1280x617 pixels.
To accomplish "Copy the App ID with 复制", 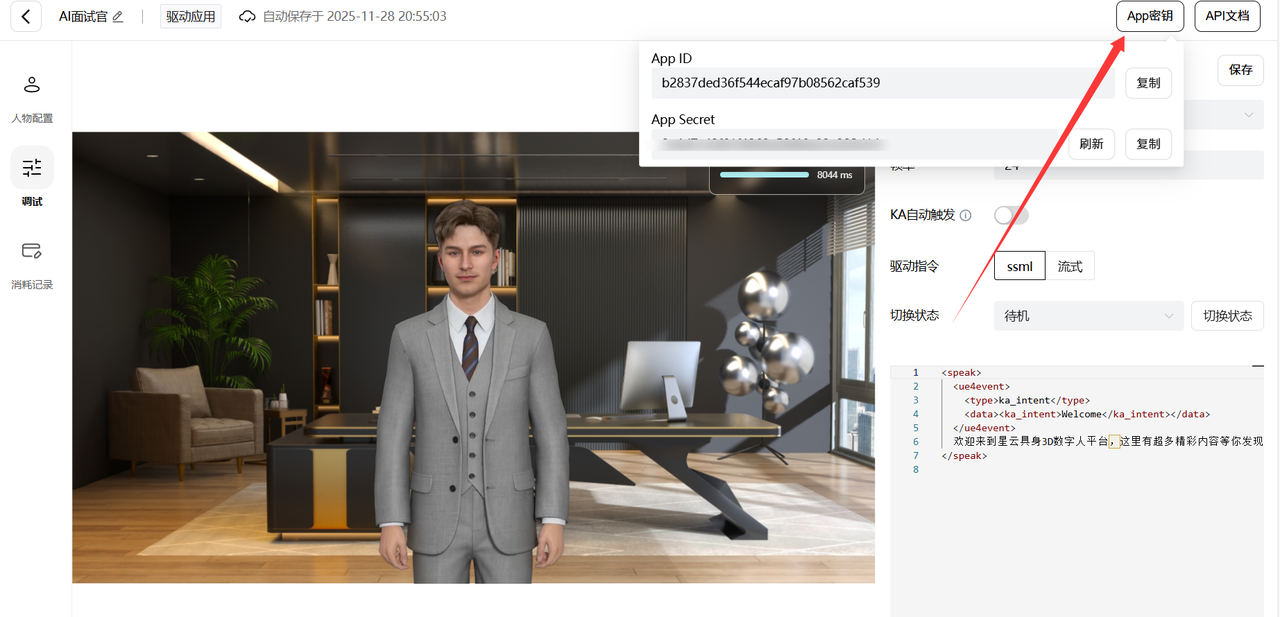I will coord(1148,83).
